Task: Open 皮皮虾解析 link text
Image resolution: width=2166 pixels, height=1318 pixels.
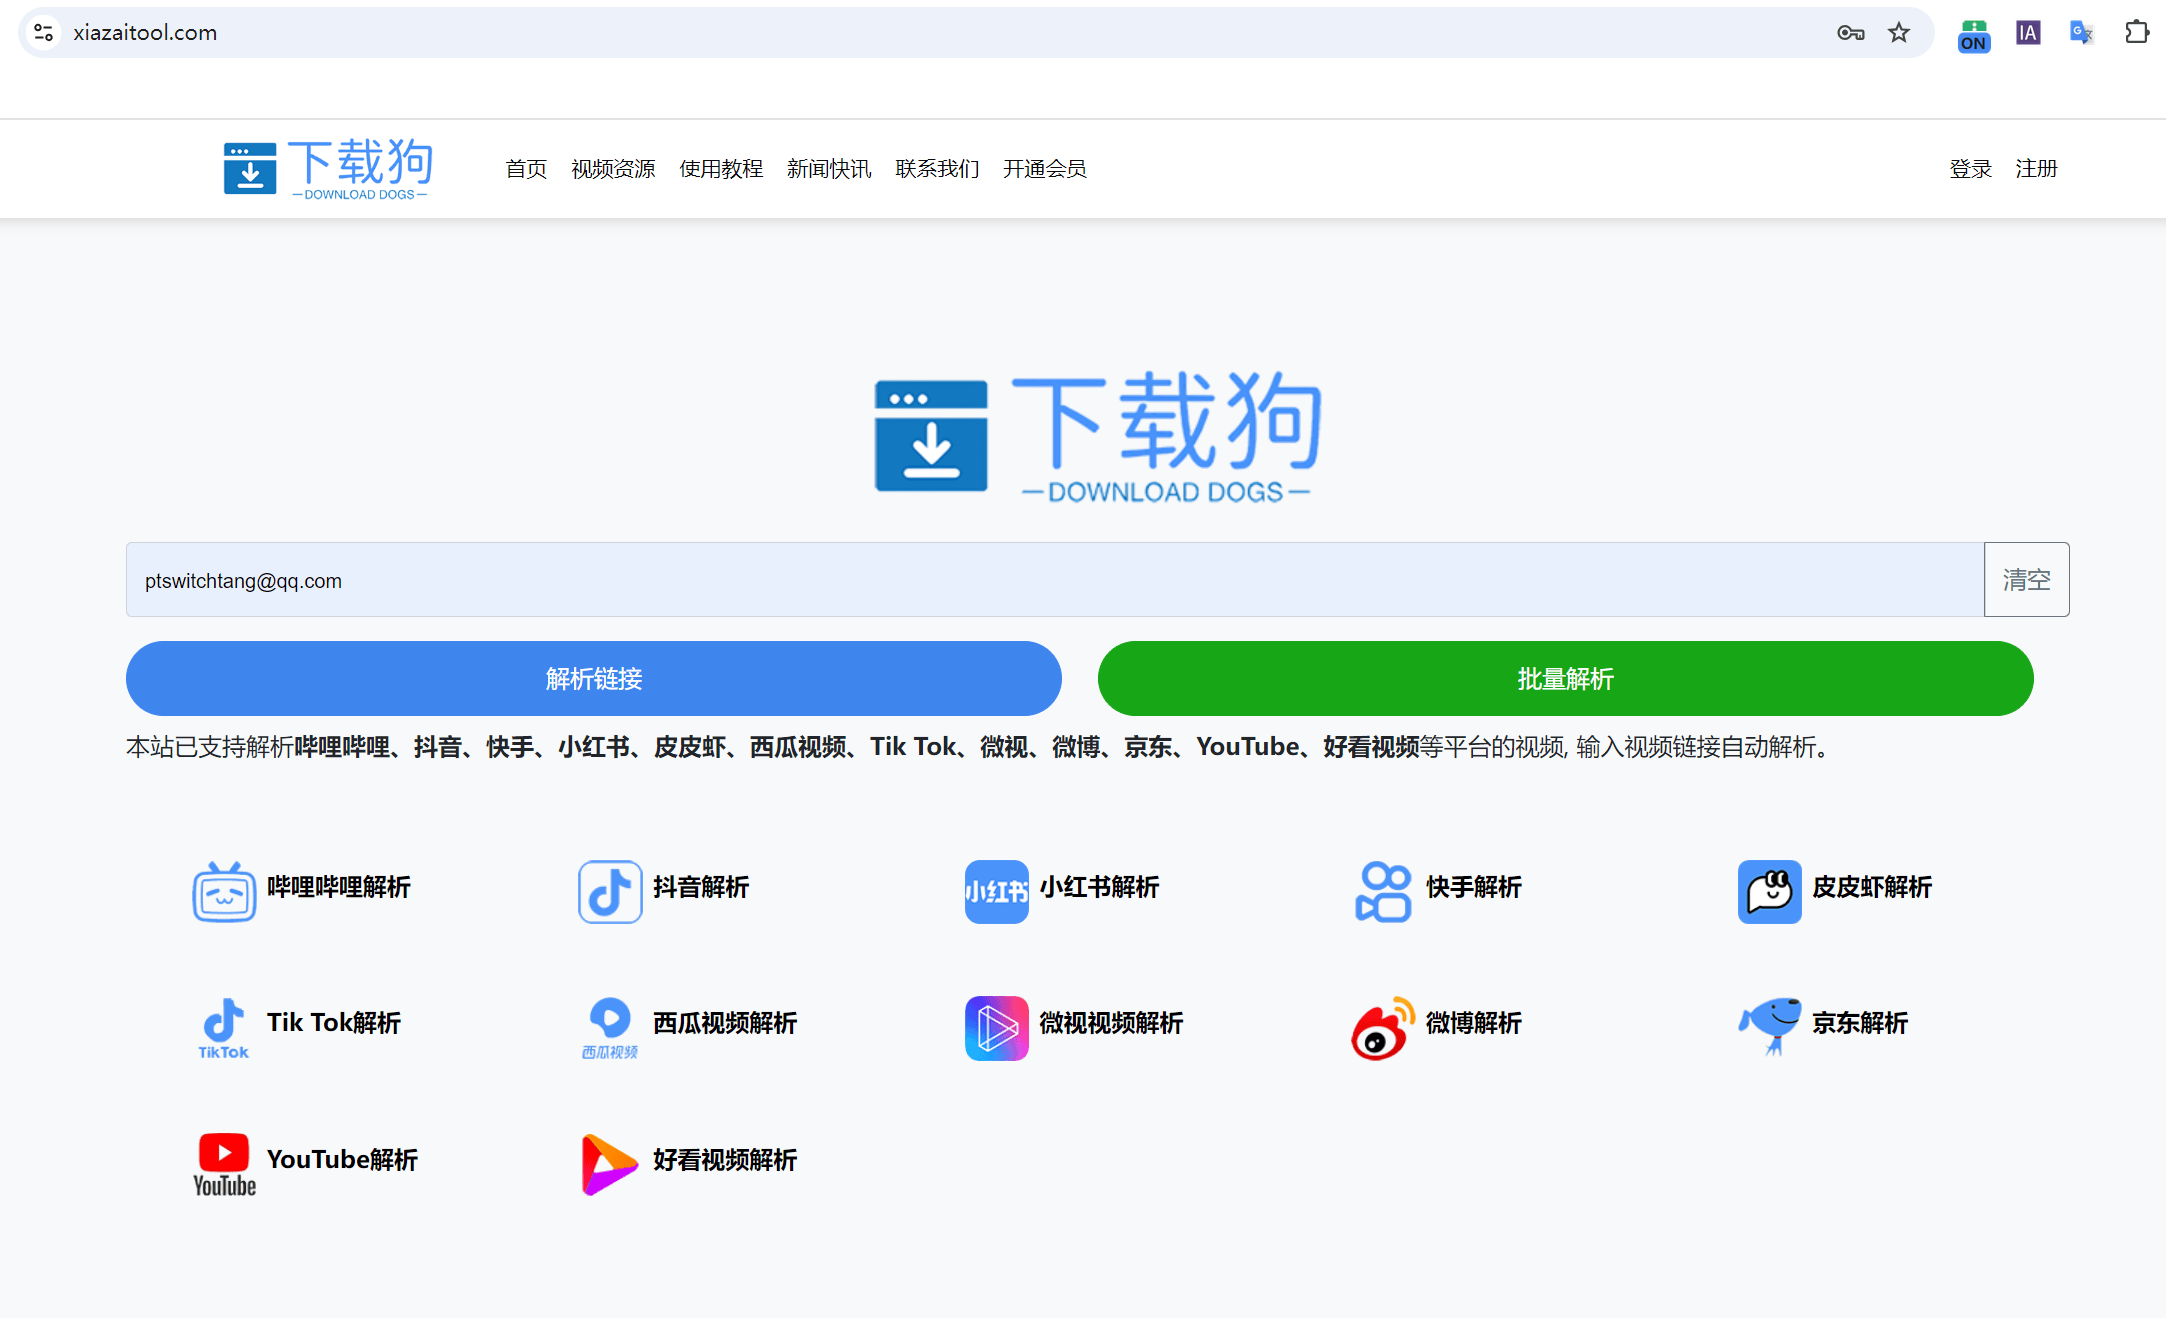Action: click(x=1872, y=887)
